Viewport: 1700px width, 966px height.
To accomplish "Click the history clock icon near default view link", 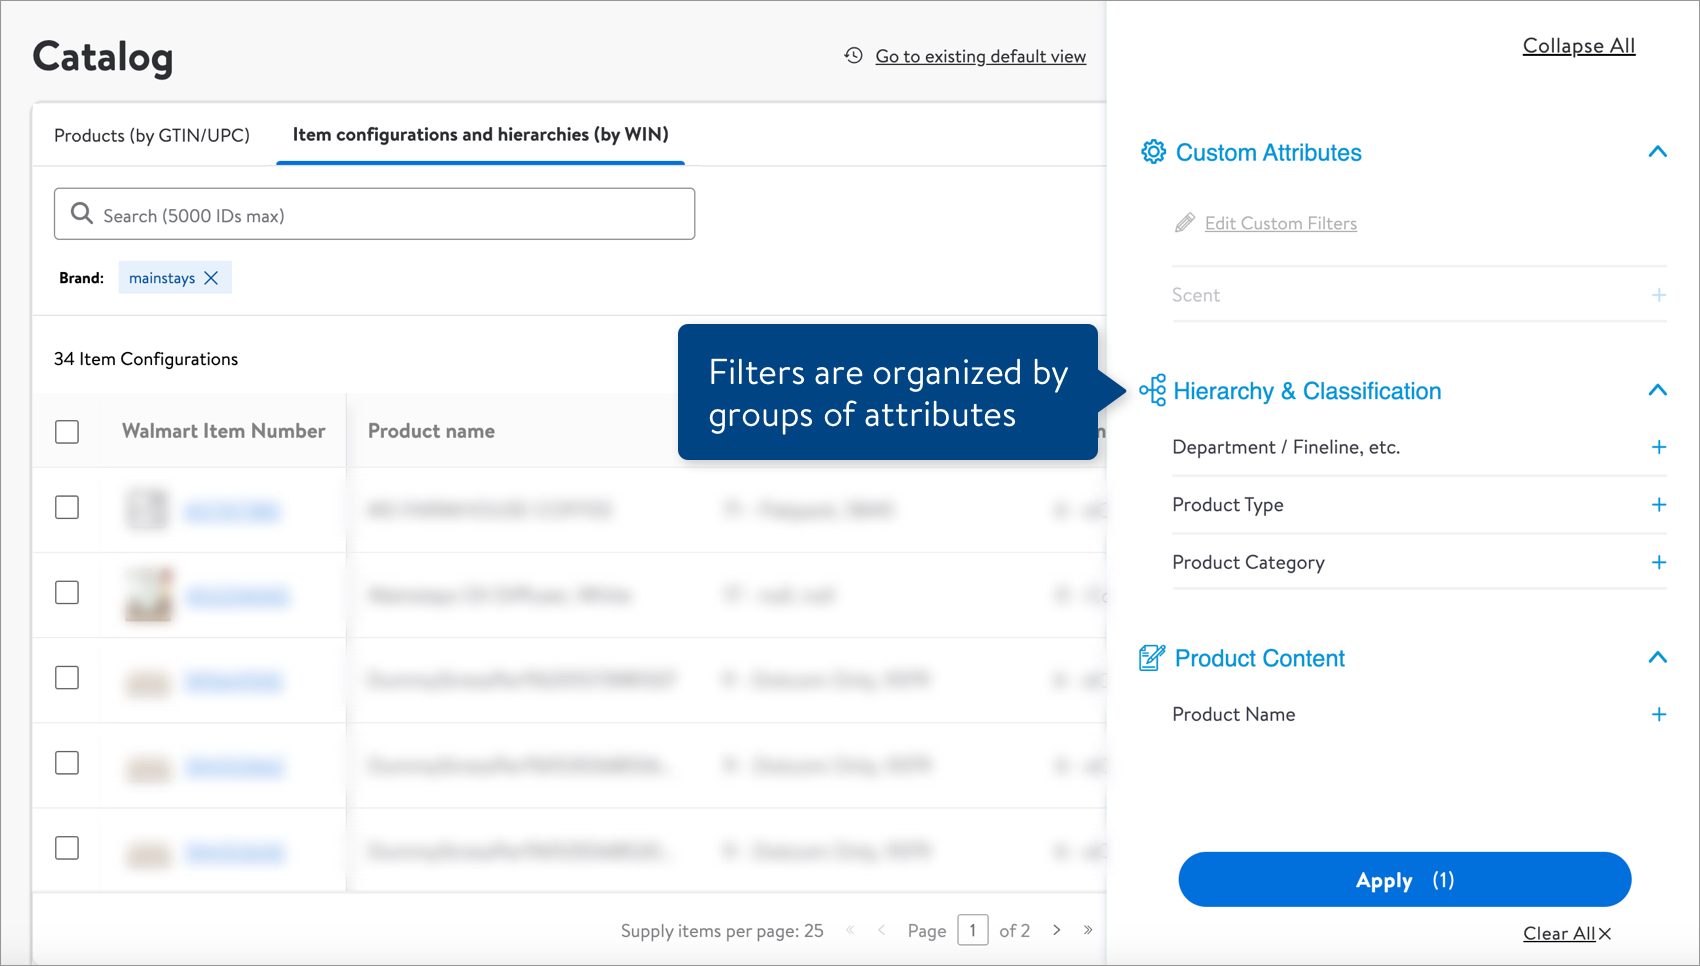I will pyautogui.click(x=852, y=56).
